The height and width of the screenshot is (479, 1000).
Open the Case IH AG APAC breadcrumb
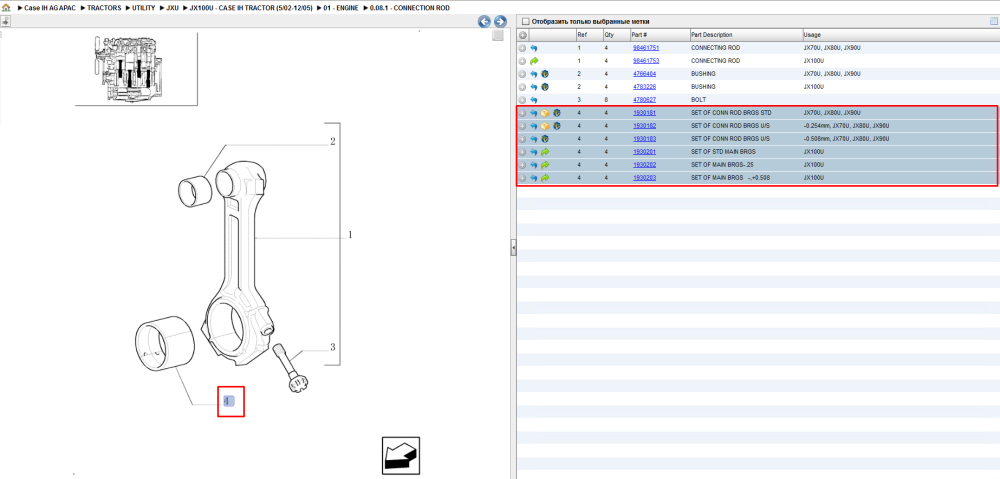pos(50,8)
